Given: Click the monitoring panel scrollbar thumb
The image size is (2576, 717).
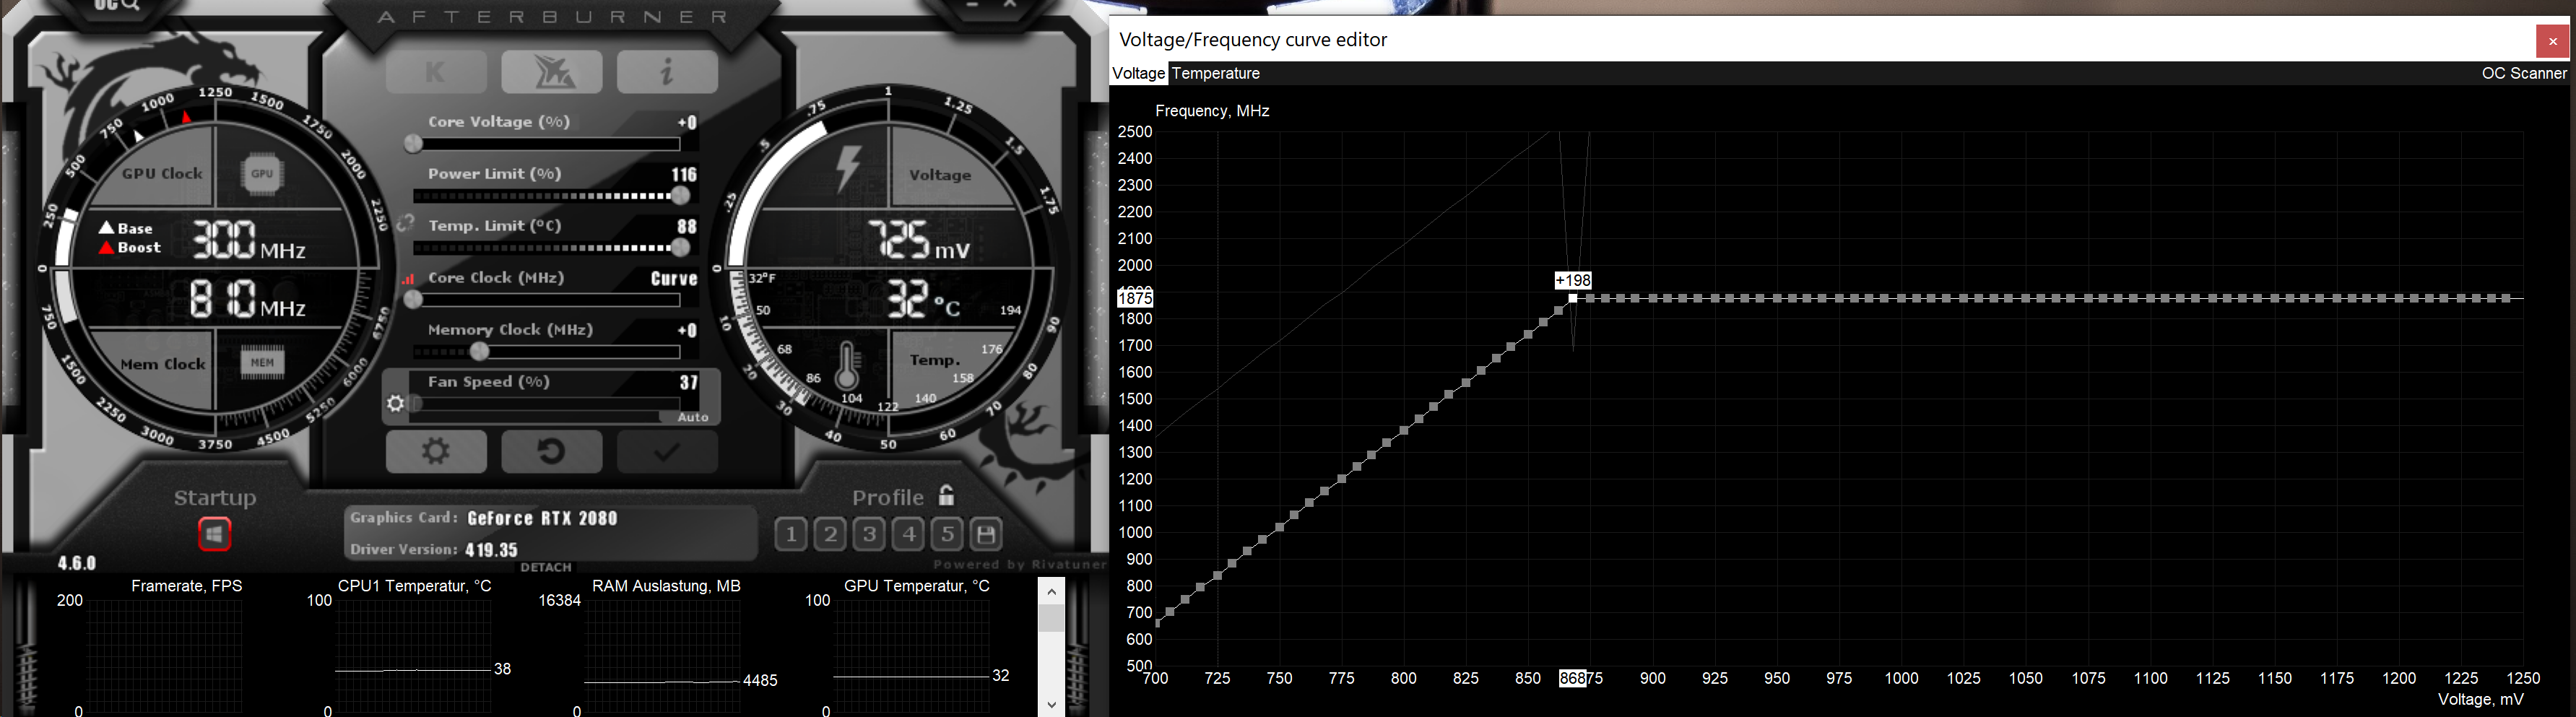Looking at the screenshot, I should coord(1051,618).
